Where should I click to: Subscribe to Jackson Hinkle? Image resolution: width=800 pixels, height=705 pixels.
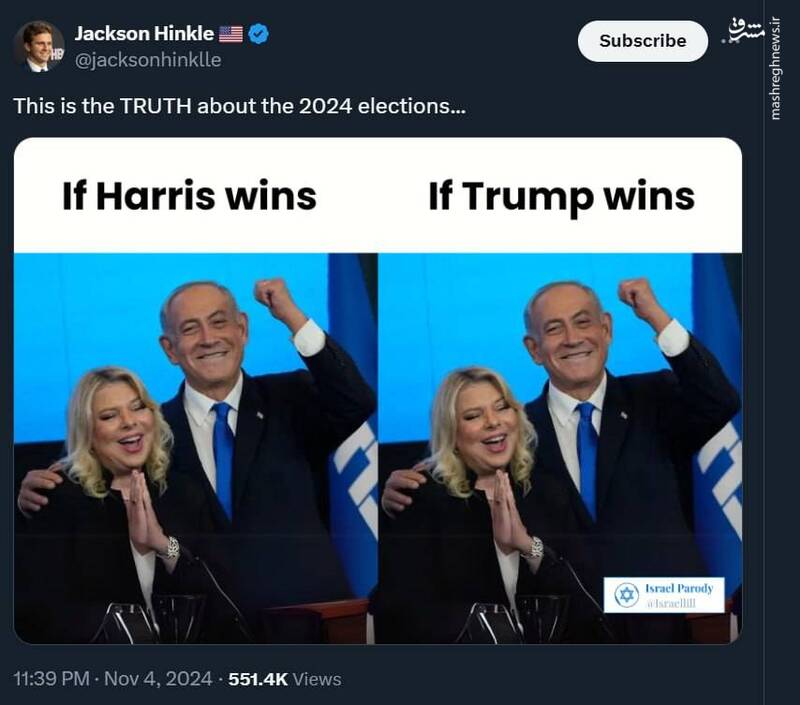click(642, 41)
